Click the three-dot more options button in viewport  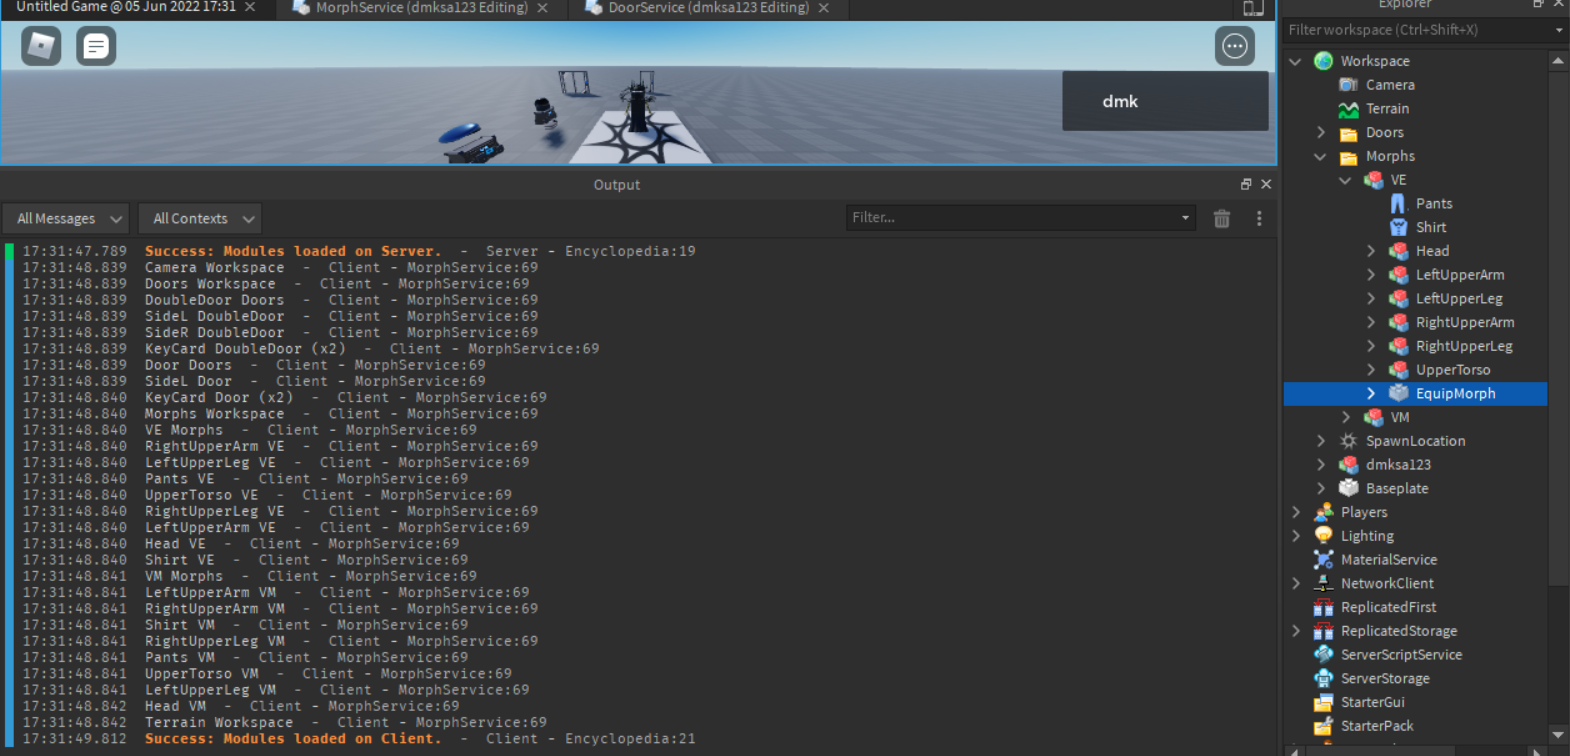(1235, 46)
